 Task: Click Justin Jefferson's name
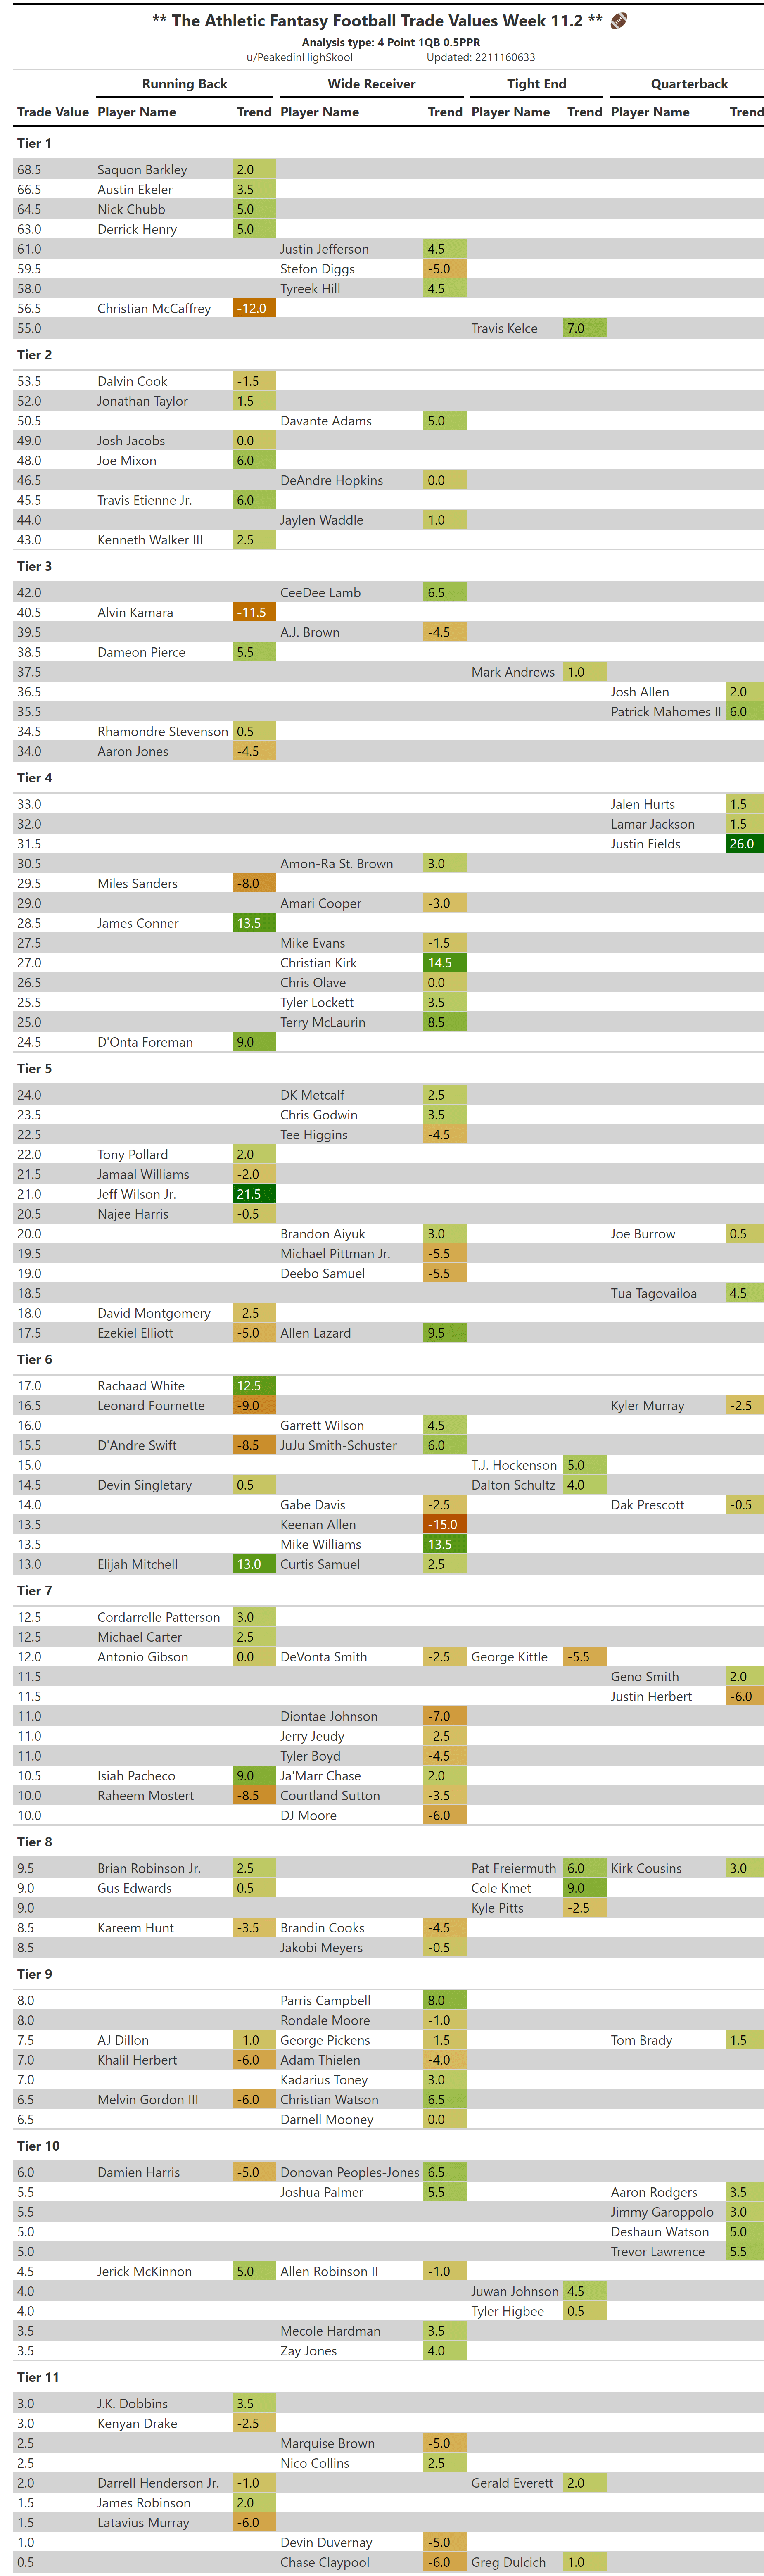tap(324, 249)
